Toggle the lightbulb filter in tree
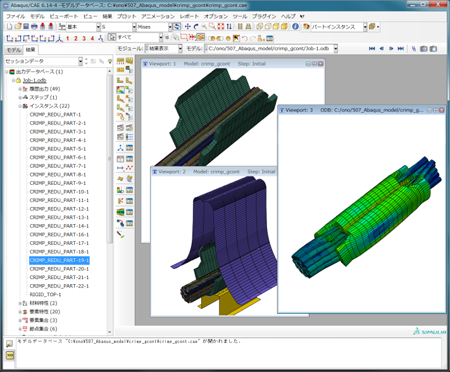450x372 pixels. coord(110,61)
